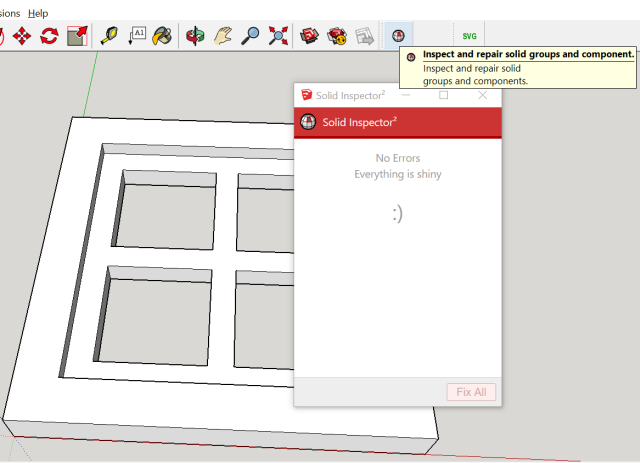
Task: Select the Move tool
Action: [x=22, y=36]
